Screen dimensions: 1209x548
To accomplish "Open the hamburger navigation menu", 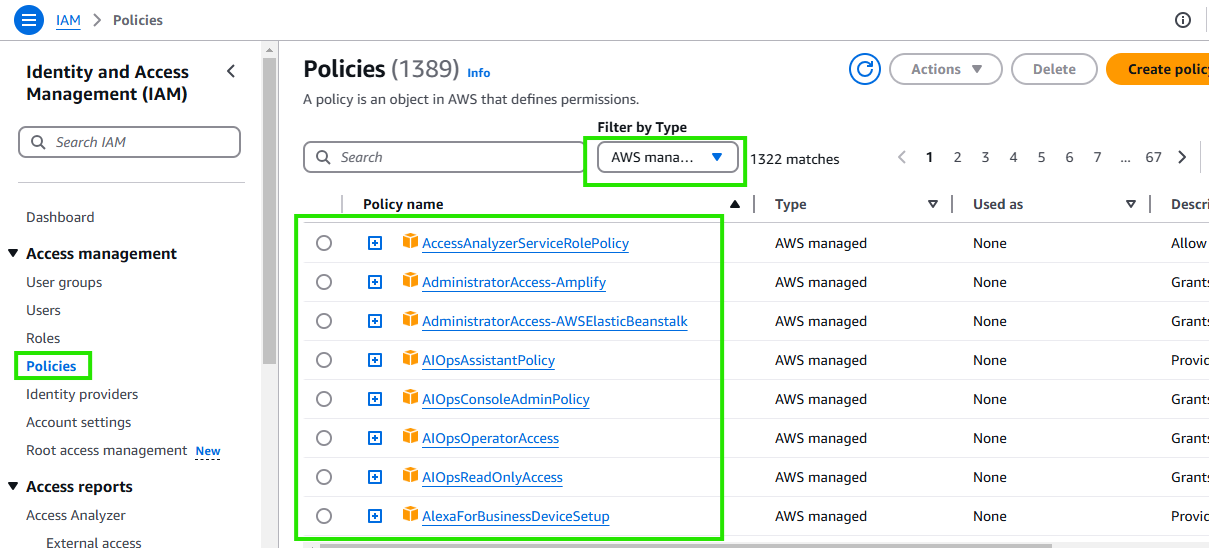I will click(29, 19).
